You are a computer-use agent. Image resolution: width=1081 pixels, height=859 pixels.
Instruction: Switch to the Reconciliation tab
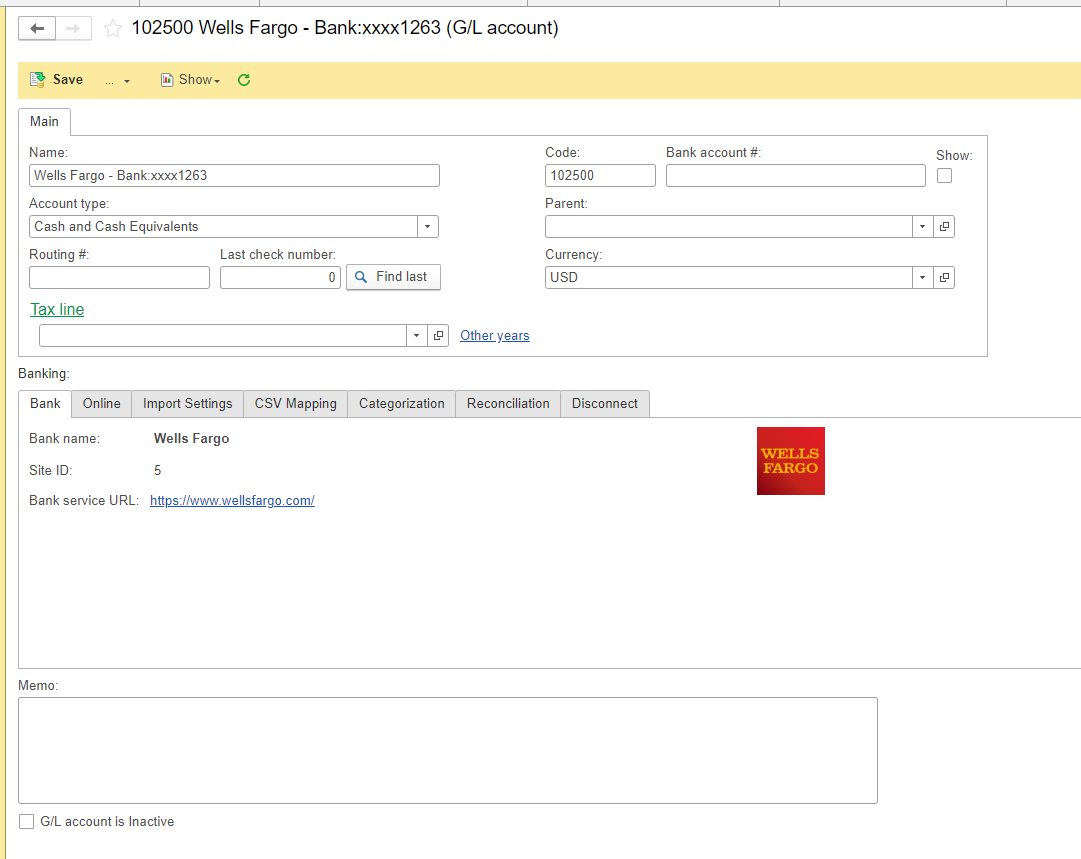pyautogui.click(x=508, y=404)
